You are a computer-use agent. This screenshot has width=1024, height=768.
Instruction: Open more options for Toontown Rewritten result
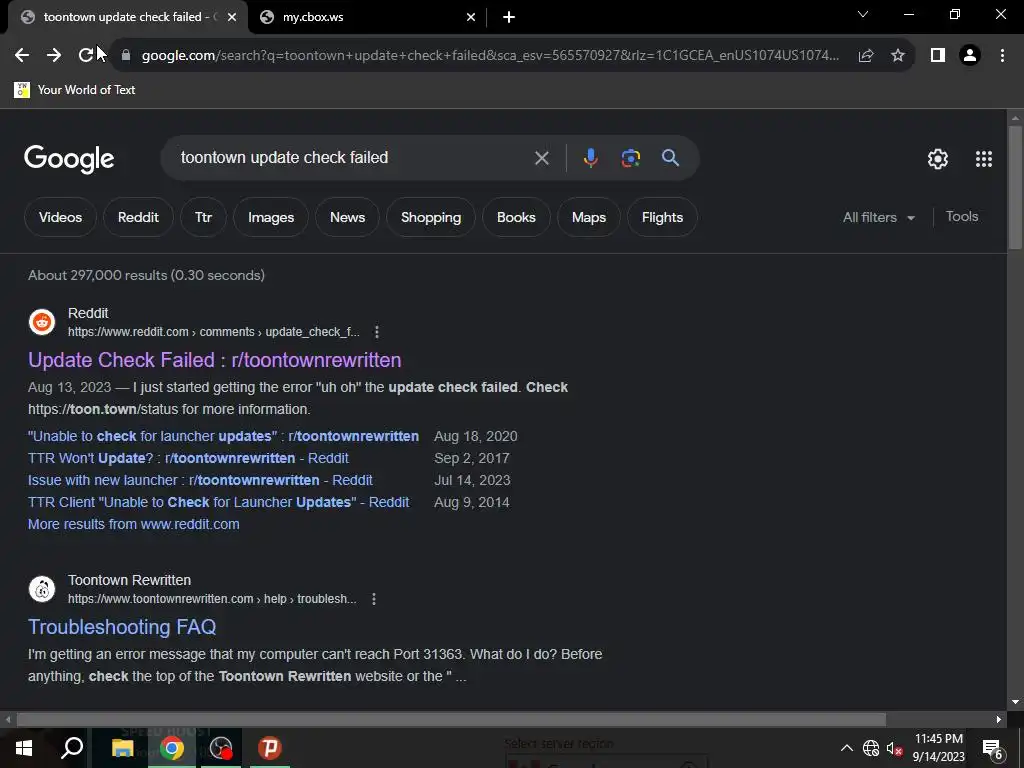pyautogui.click(x=374, y=599)
